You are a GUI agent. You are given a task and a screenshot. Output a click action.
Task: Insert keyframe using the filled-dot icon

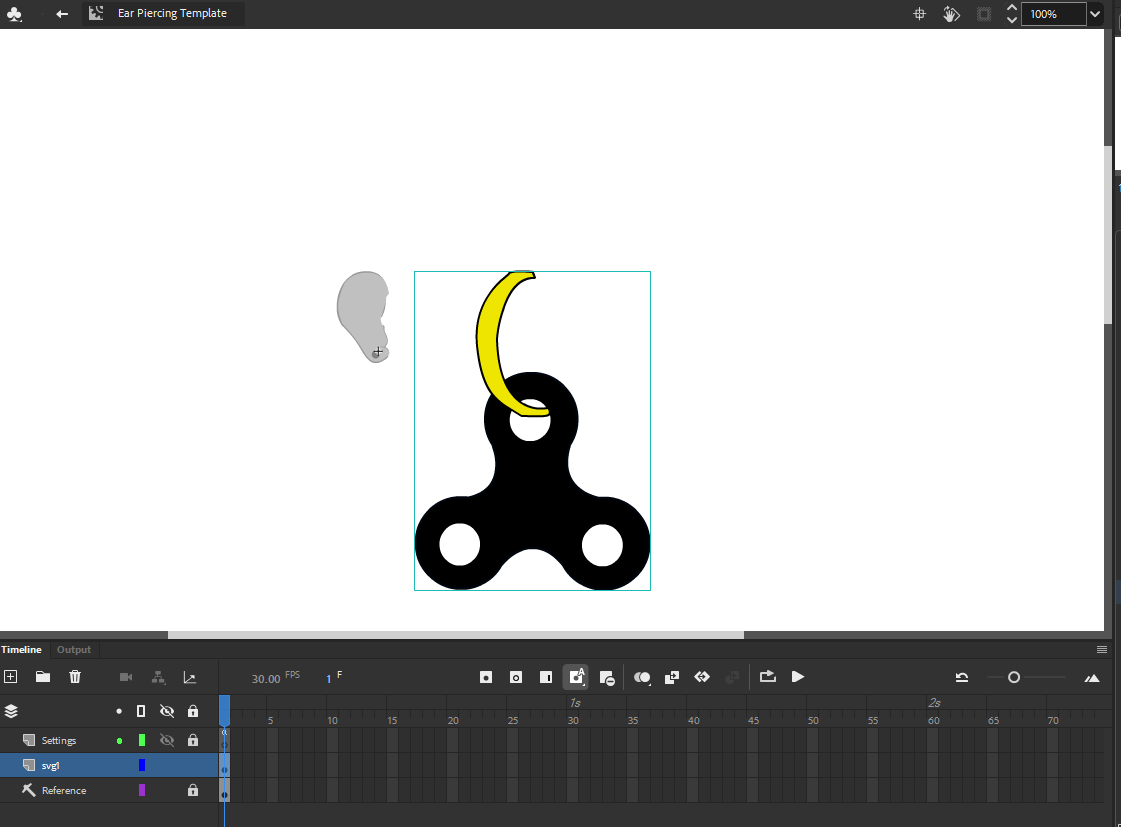[x=486, y=677]
